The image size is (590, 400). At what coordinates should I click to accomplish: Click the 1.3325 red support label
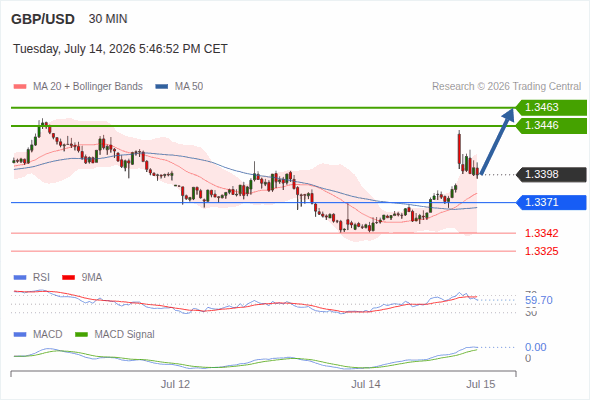pos(541,251)
